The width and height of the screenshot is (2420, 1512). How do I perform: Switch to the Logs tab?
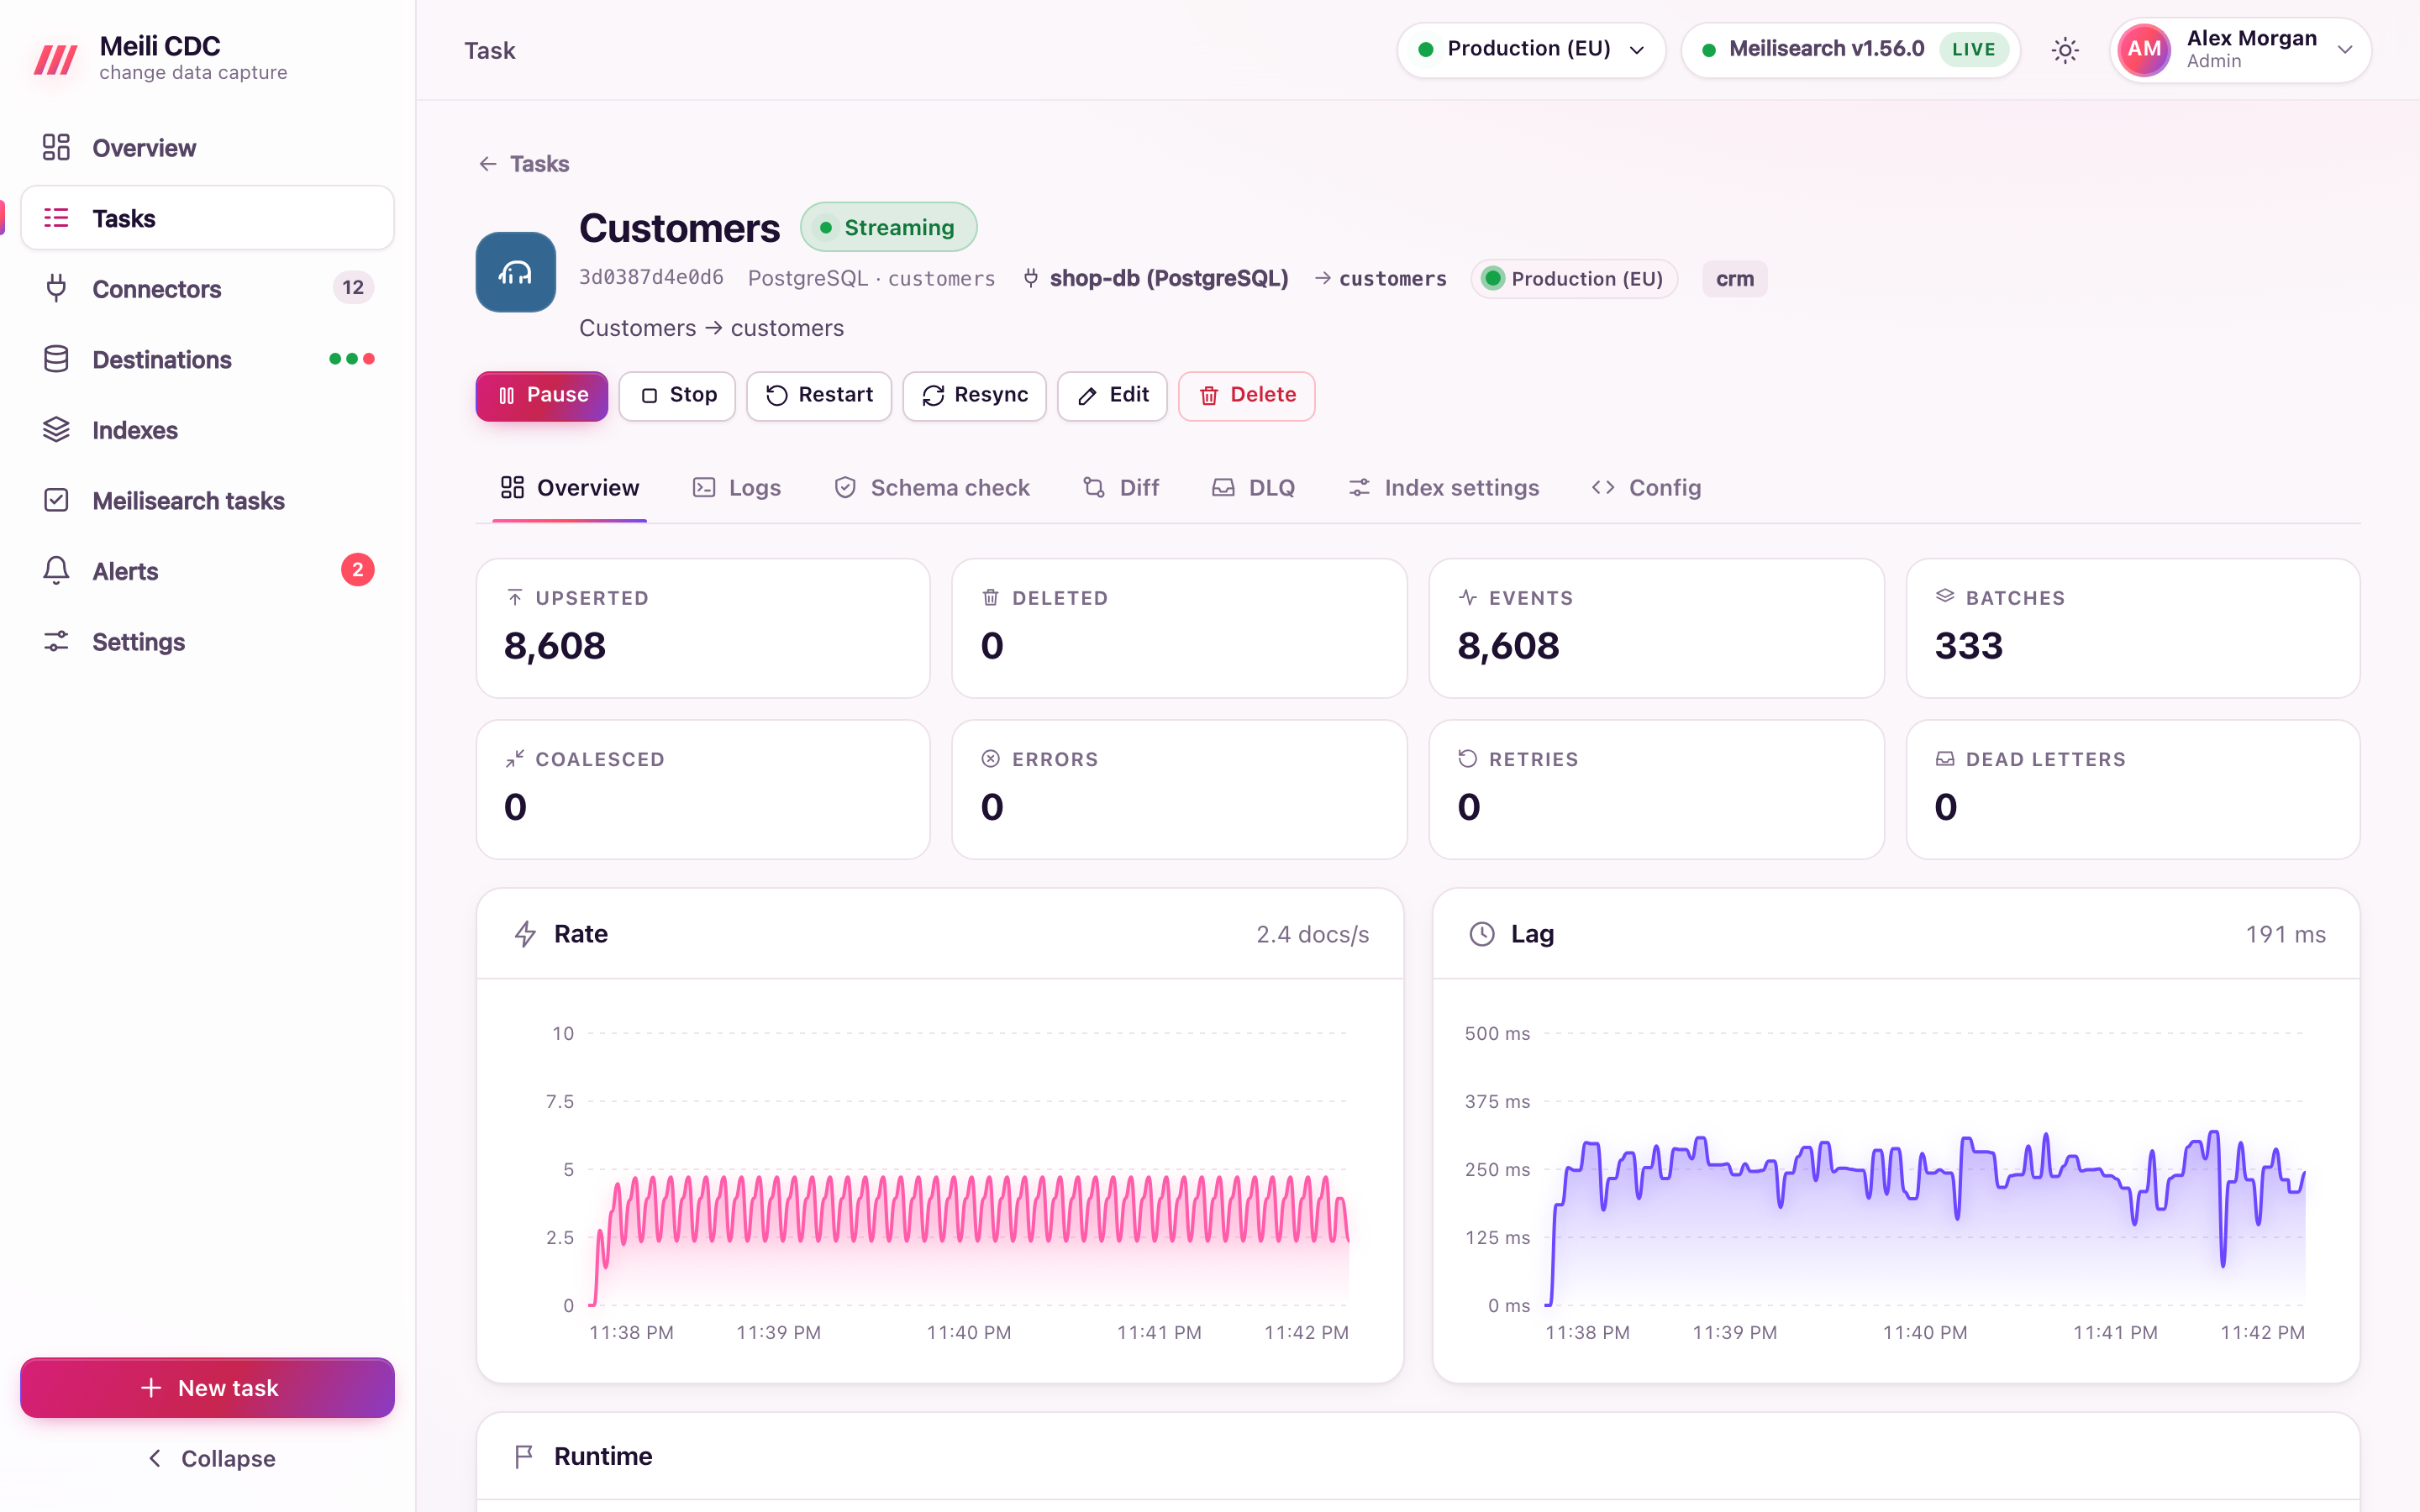737,488
